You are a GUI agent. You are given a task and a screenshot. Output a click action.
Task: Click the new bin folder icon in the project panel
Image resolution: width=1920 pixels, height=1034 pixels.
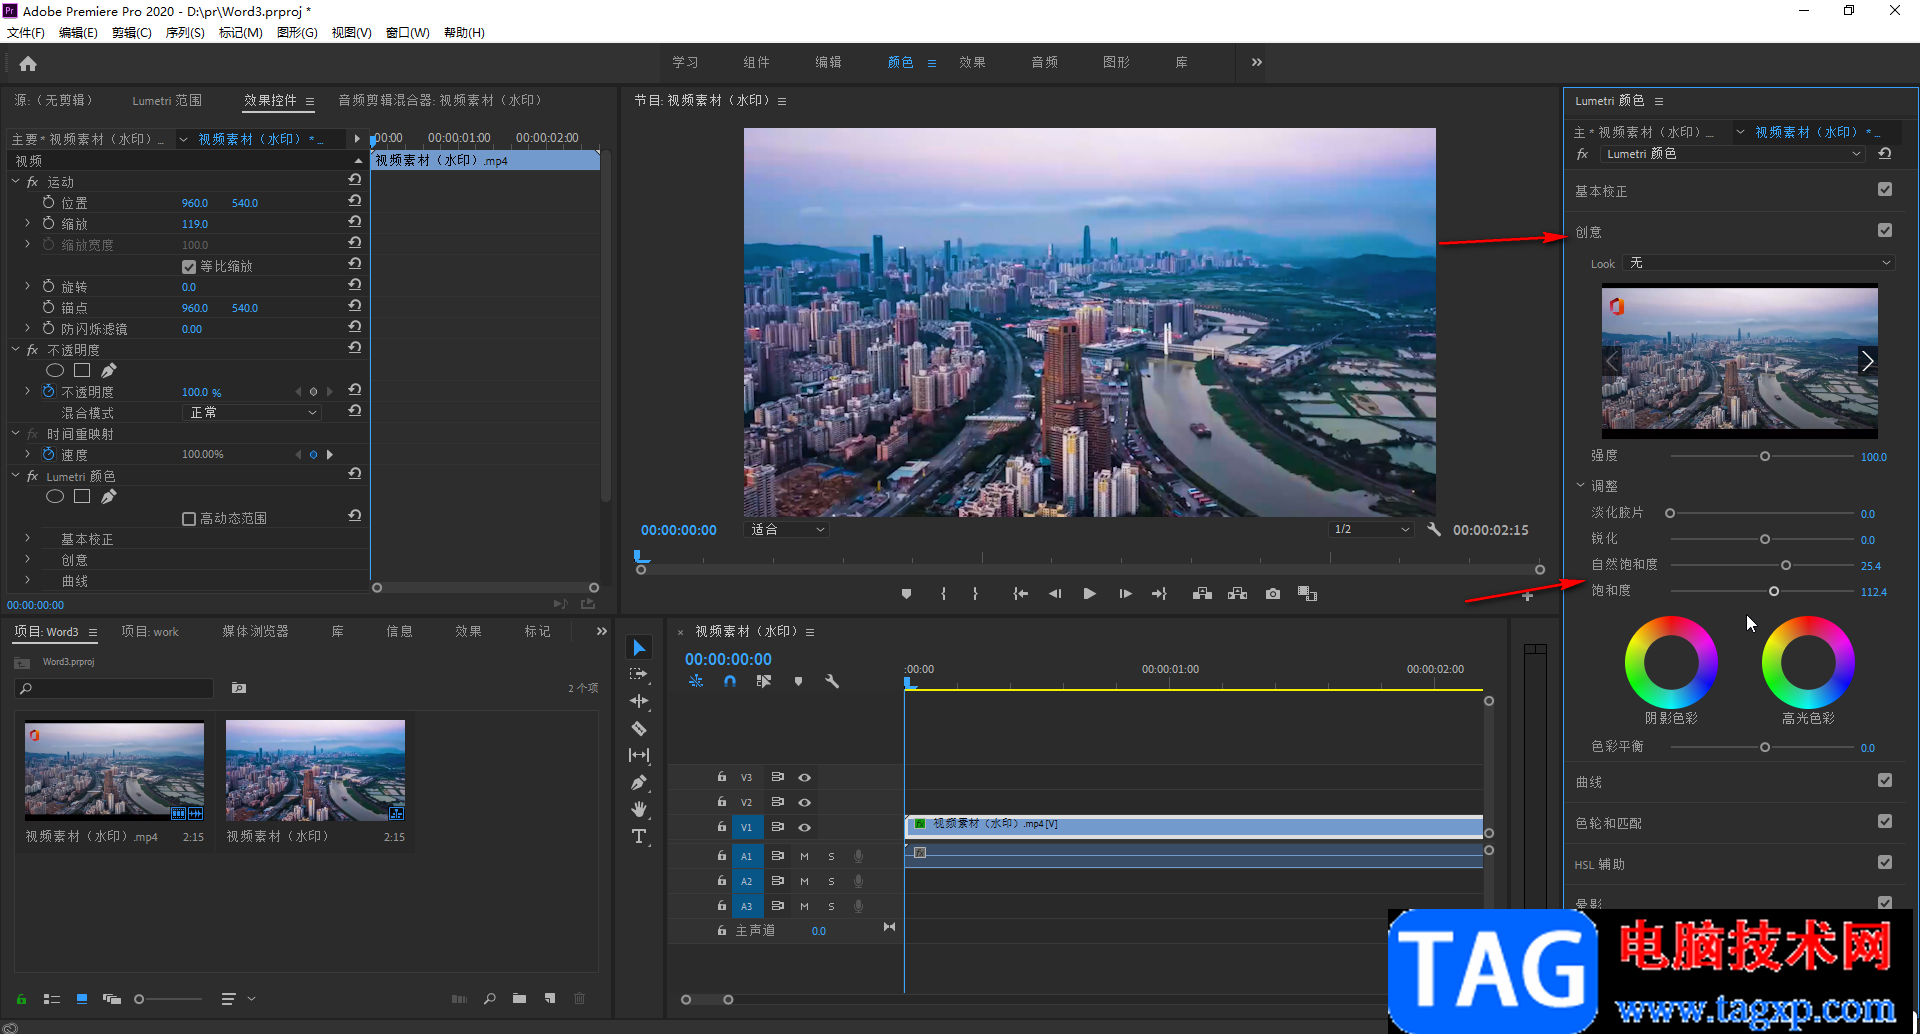519,999
